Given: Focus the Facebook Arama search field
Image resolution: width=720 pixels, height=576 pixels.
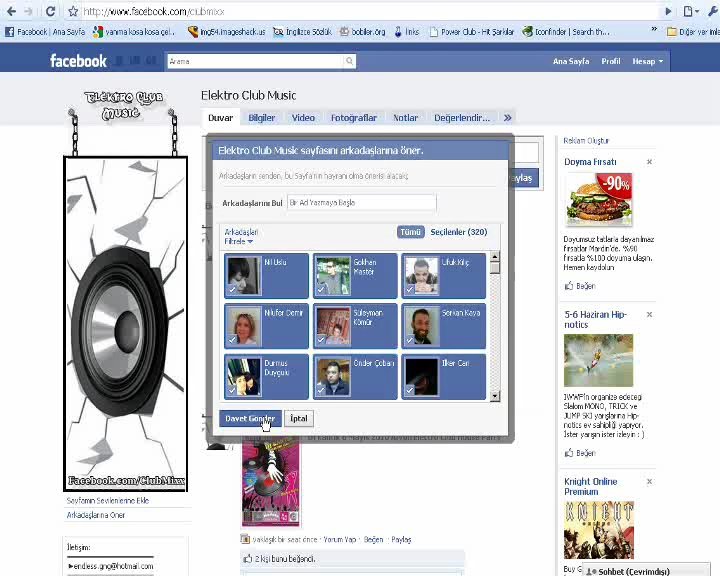Looking at the screenshot, I should click(256, 61).
